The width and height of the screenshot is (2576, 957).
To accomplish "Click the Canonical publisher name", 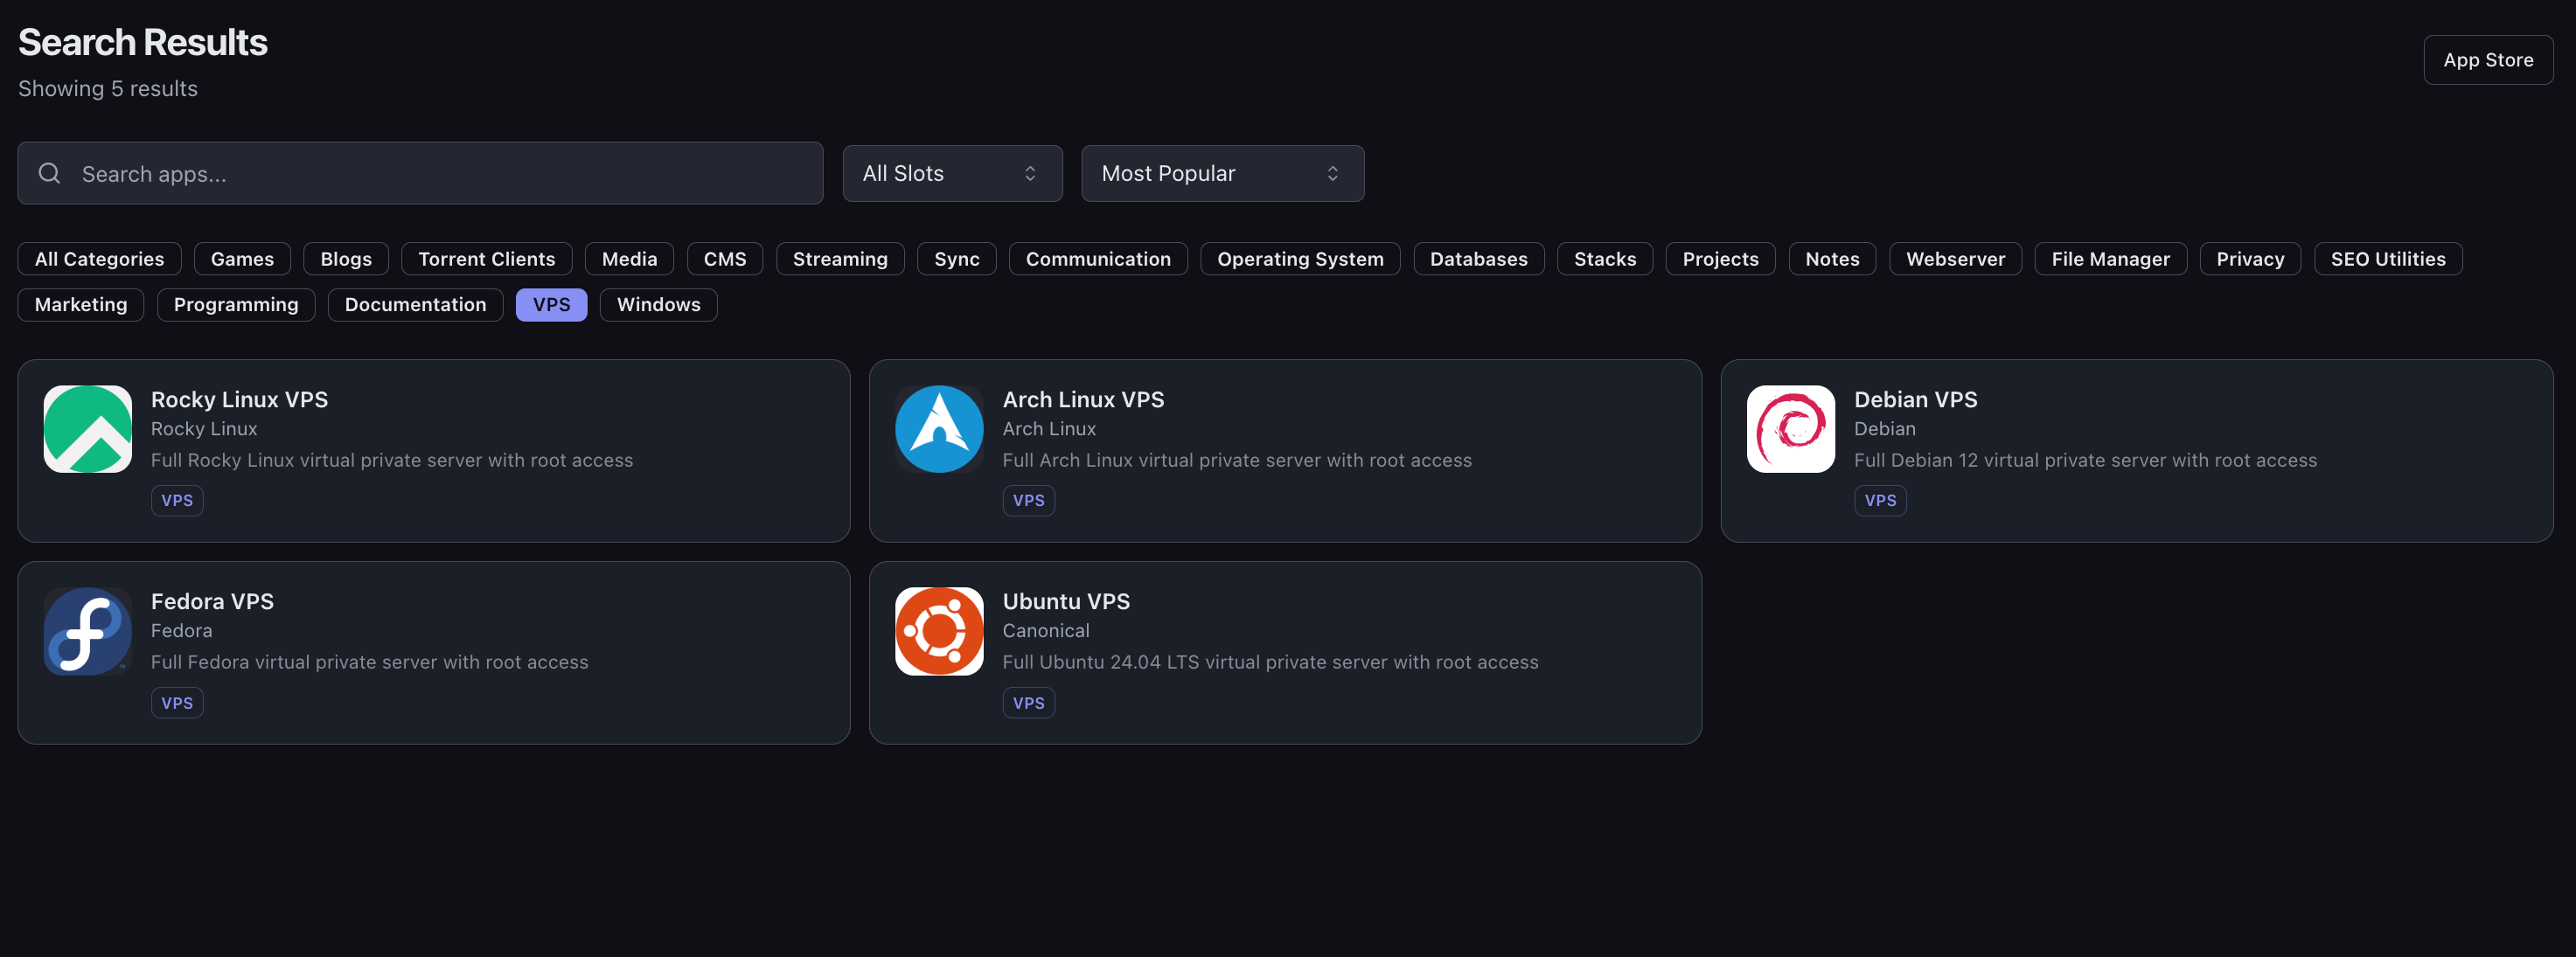I will coord(1046,631).
